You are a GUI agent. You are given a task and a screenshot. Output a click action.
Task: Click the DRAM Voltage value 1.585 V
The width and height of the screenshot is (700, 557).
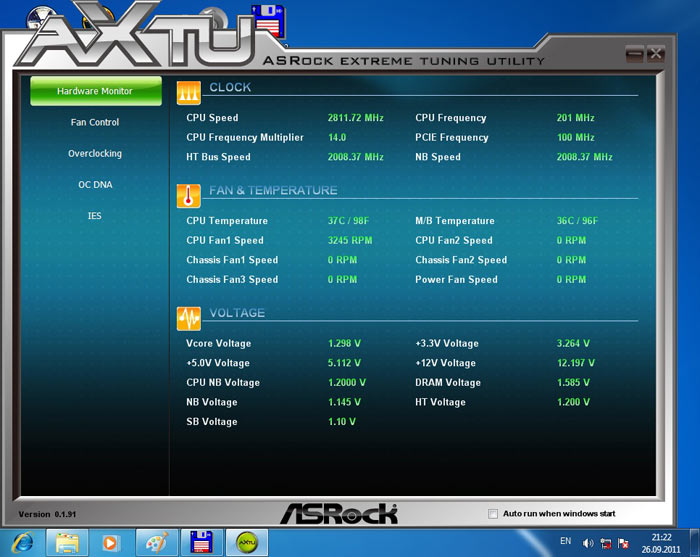573,382
